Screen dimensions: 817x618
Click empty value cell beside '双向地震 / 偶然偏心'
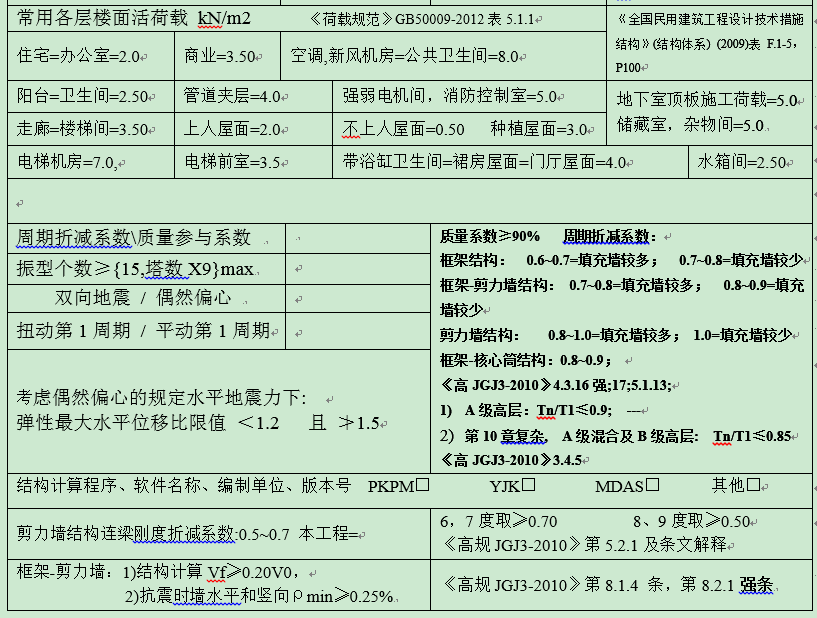(x=358, y=298)
